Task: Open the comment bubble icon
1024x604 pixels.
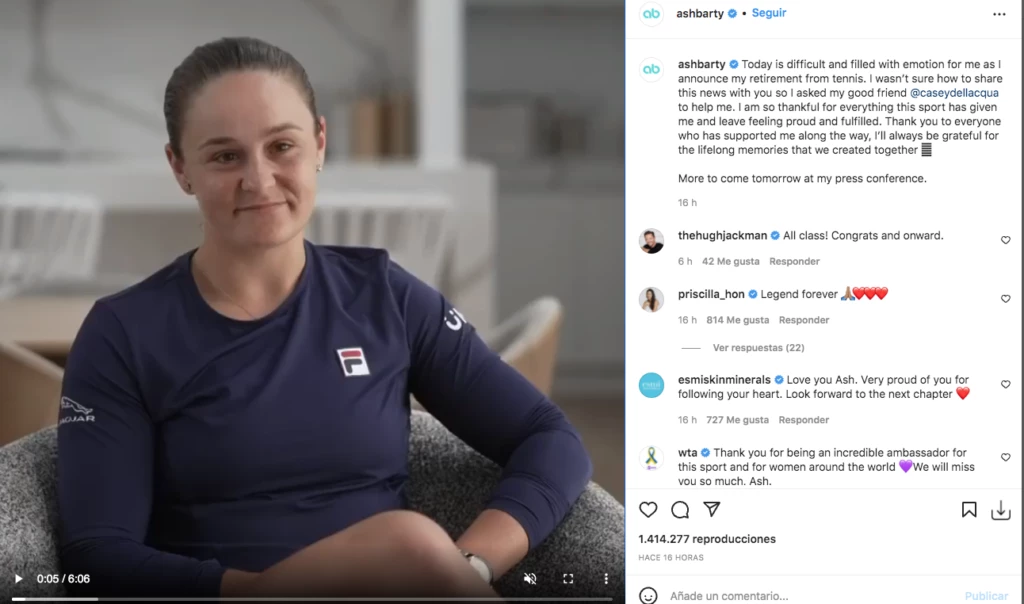Action: click(x=680, y=509)
